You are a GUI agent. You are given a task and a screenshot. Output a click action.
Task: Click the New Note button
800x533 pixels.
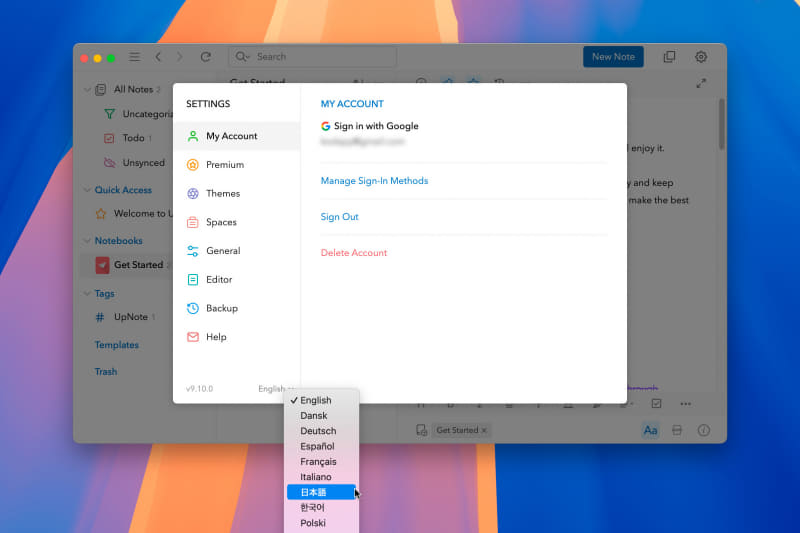tap(613, 57)
